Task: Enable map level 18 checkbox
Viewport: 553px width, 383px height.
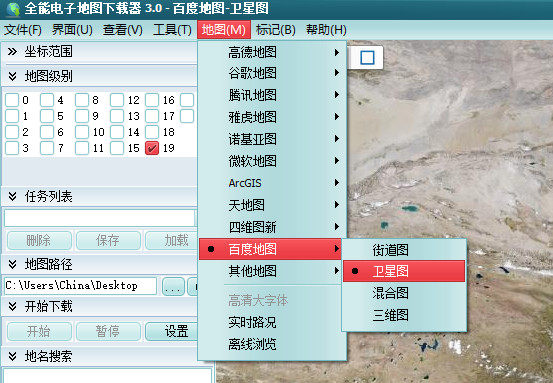Action: (x=152, y=132)
